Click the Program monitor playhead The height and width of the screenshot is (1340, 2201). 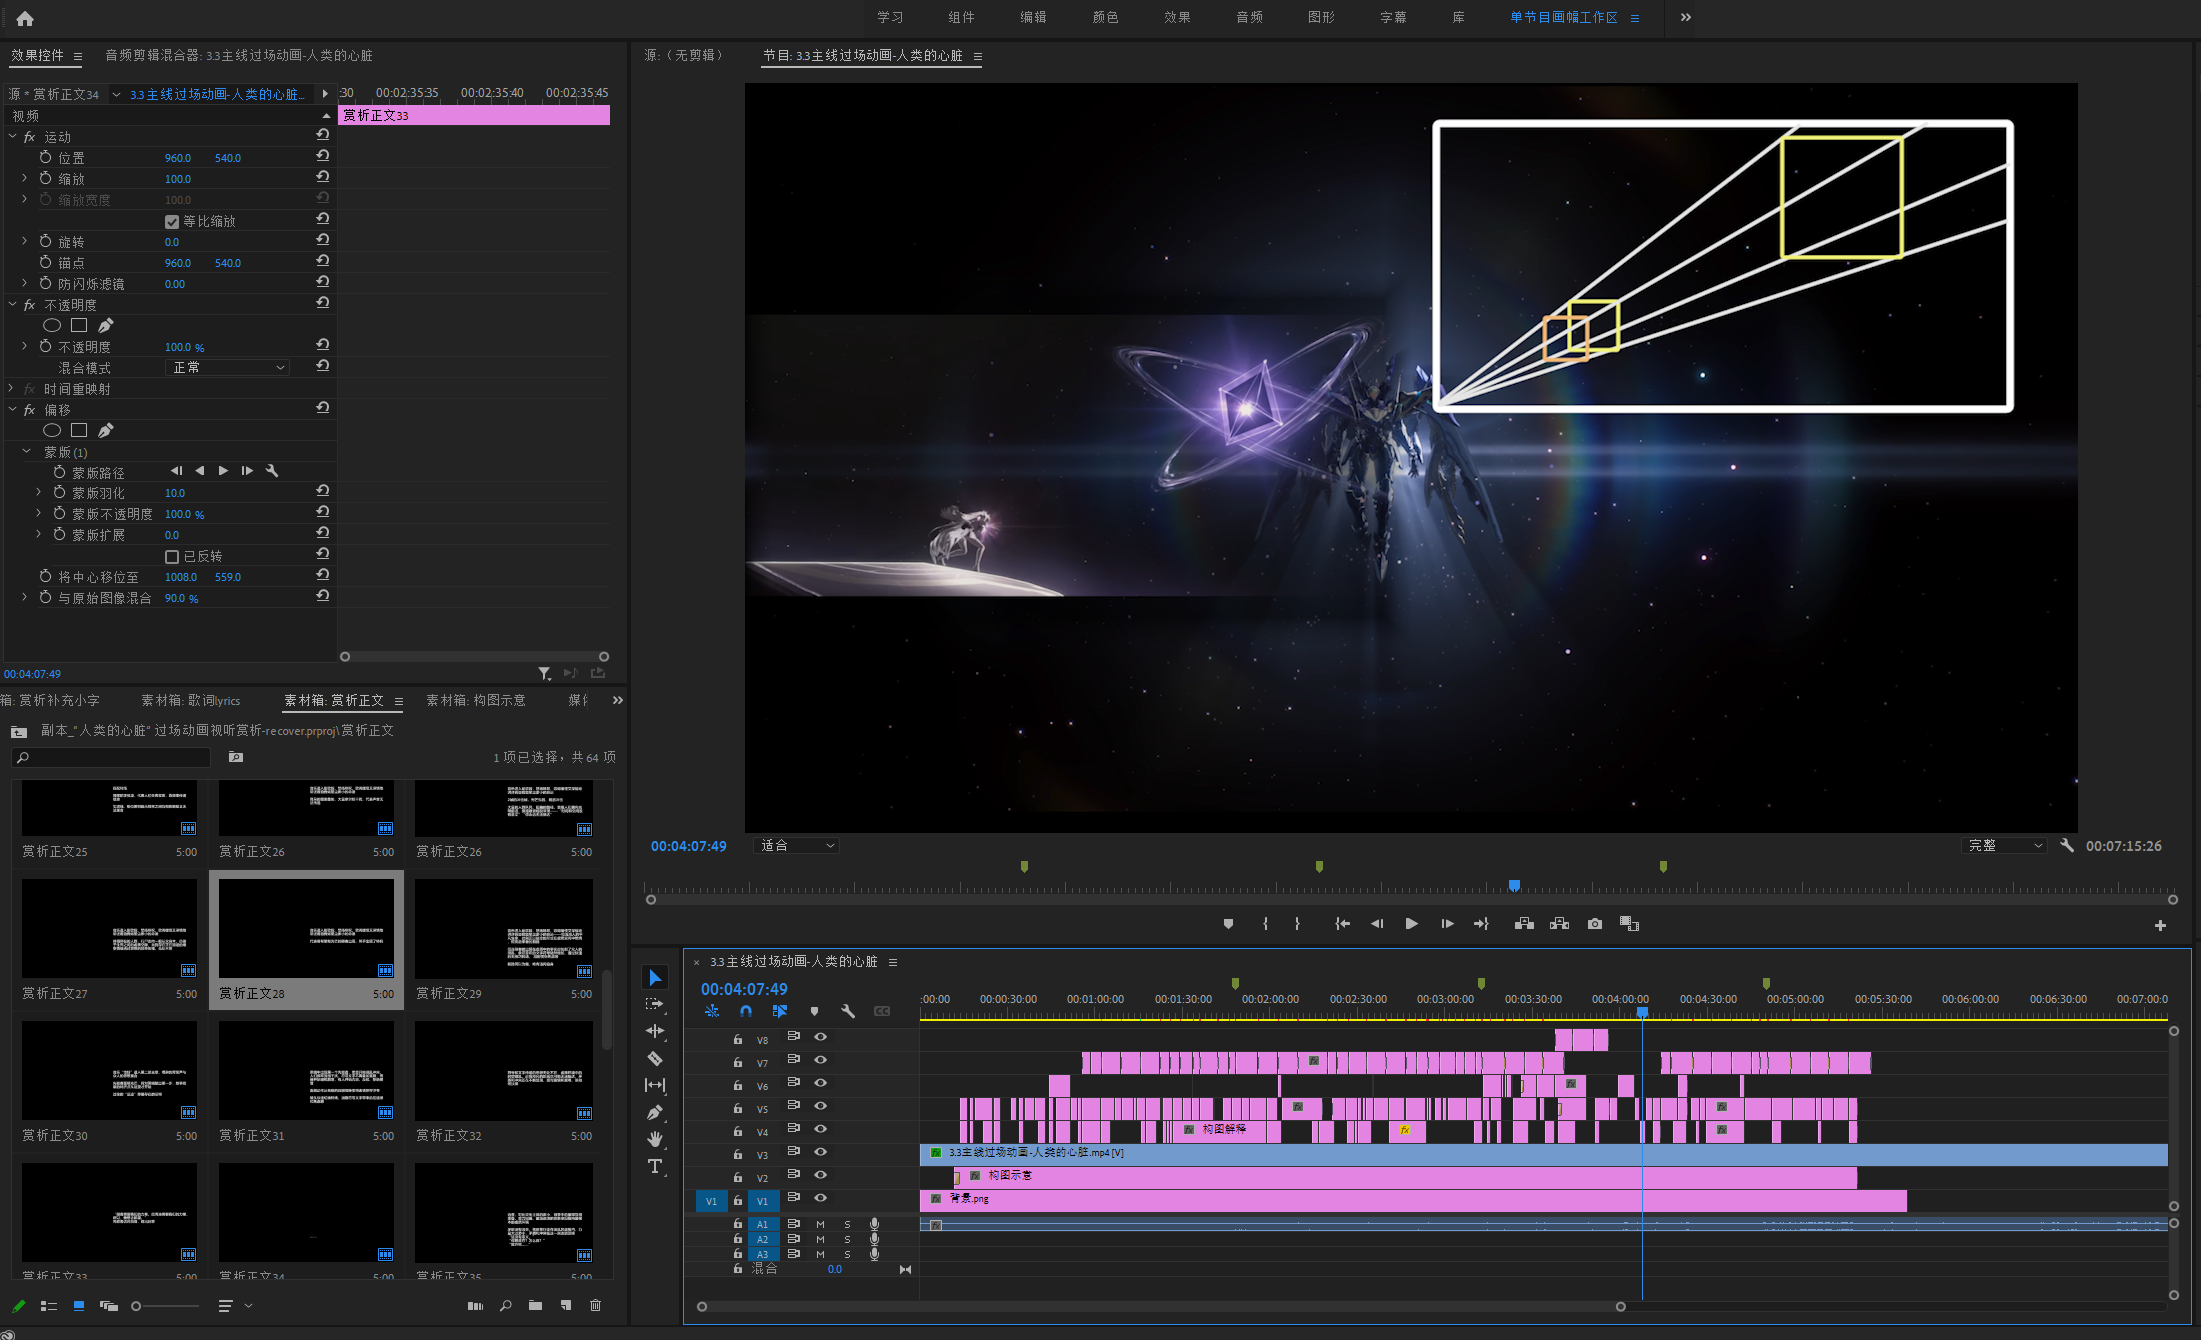(1514, 885)
